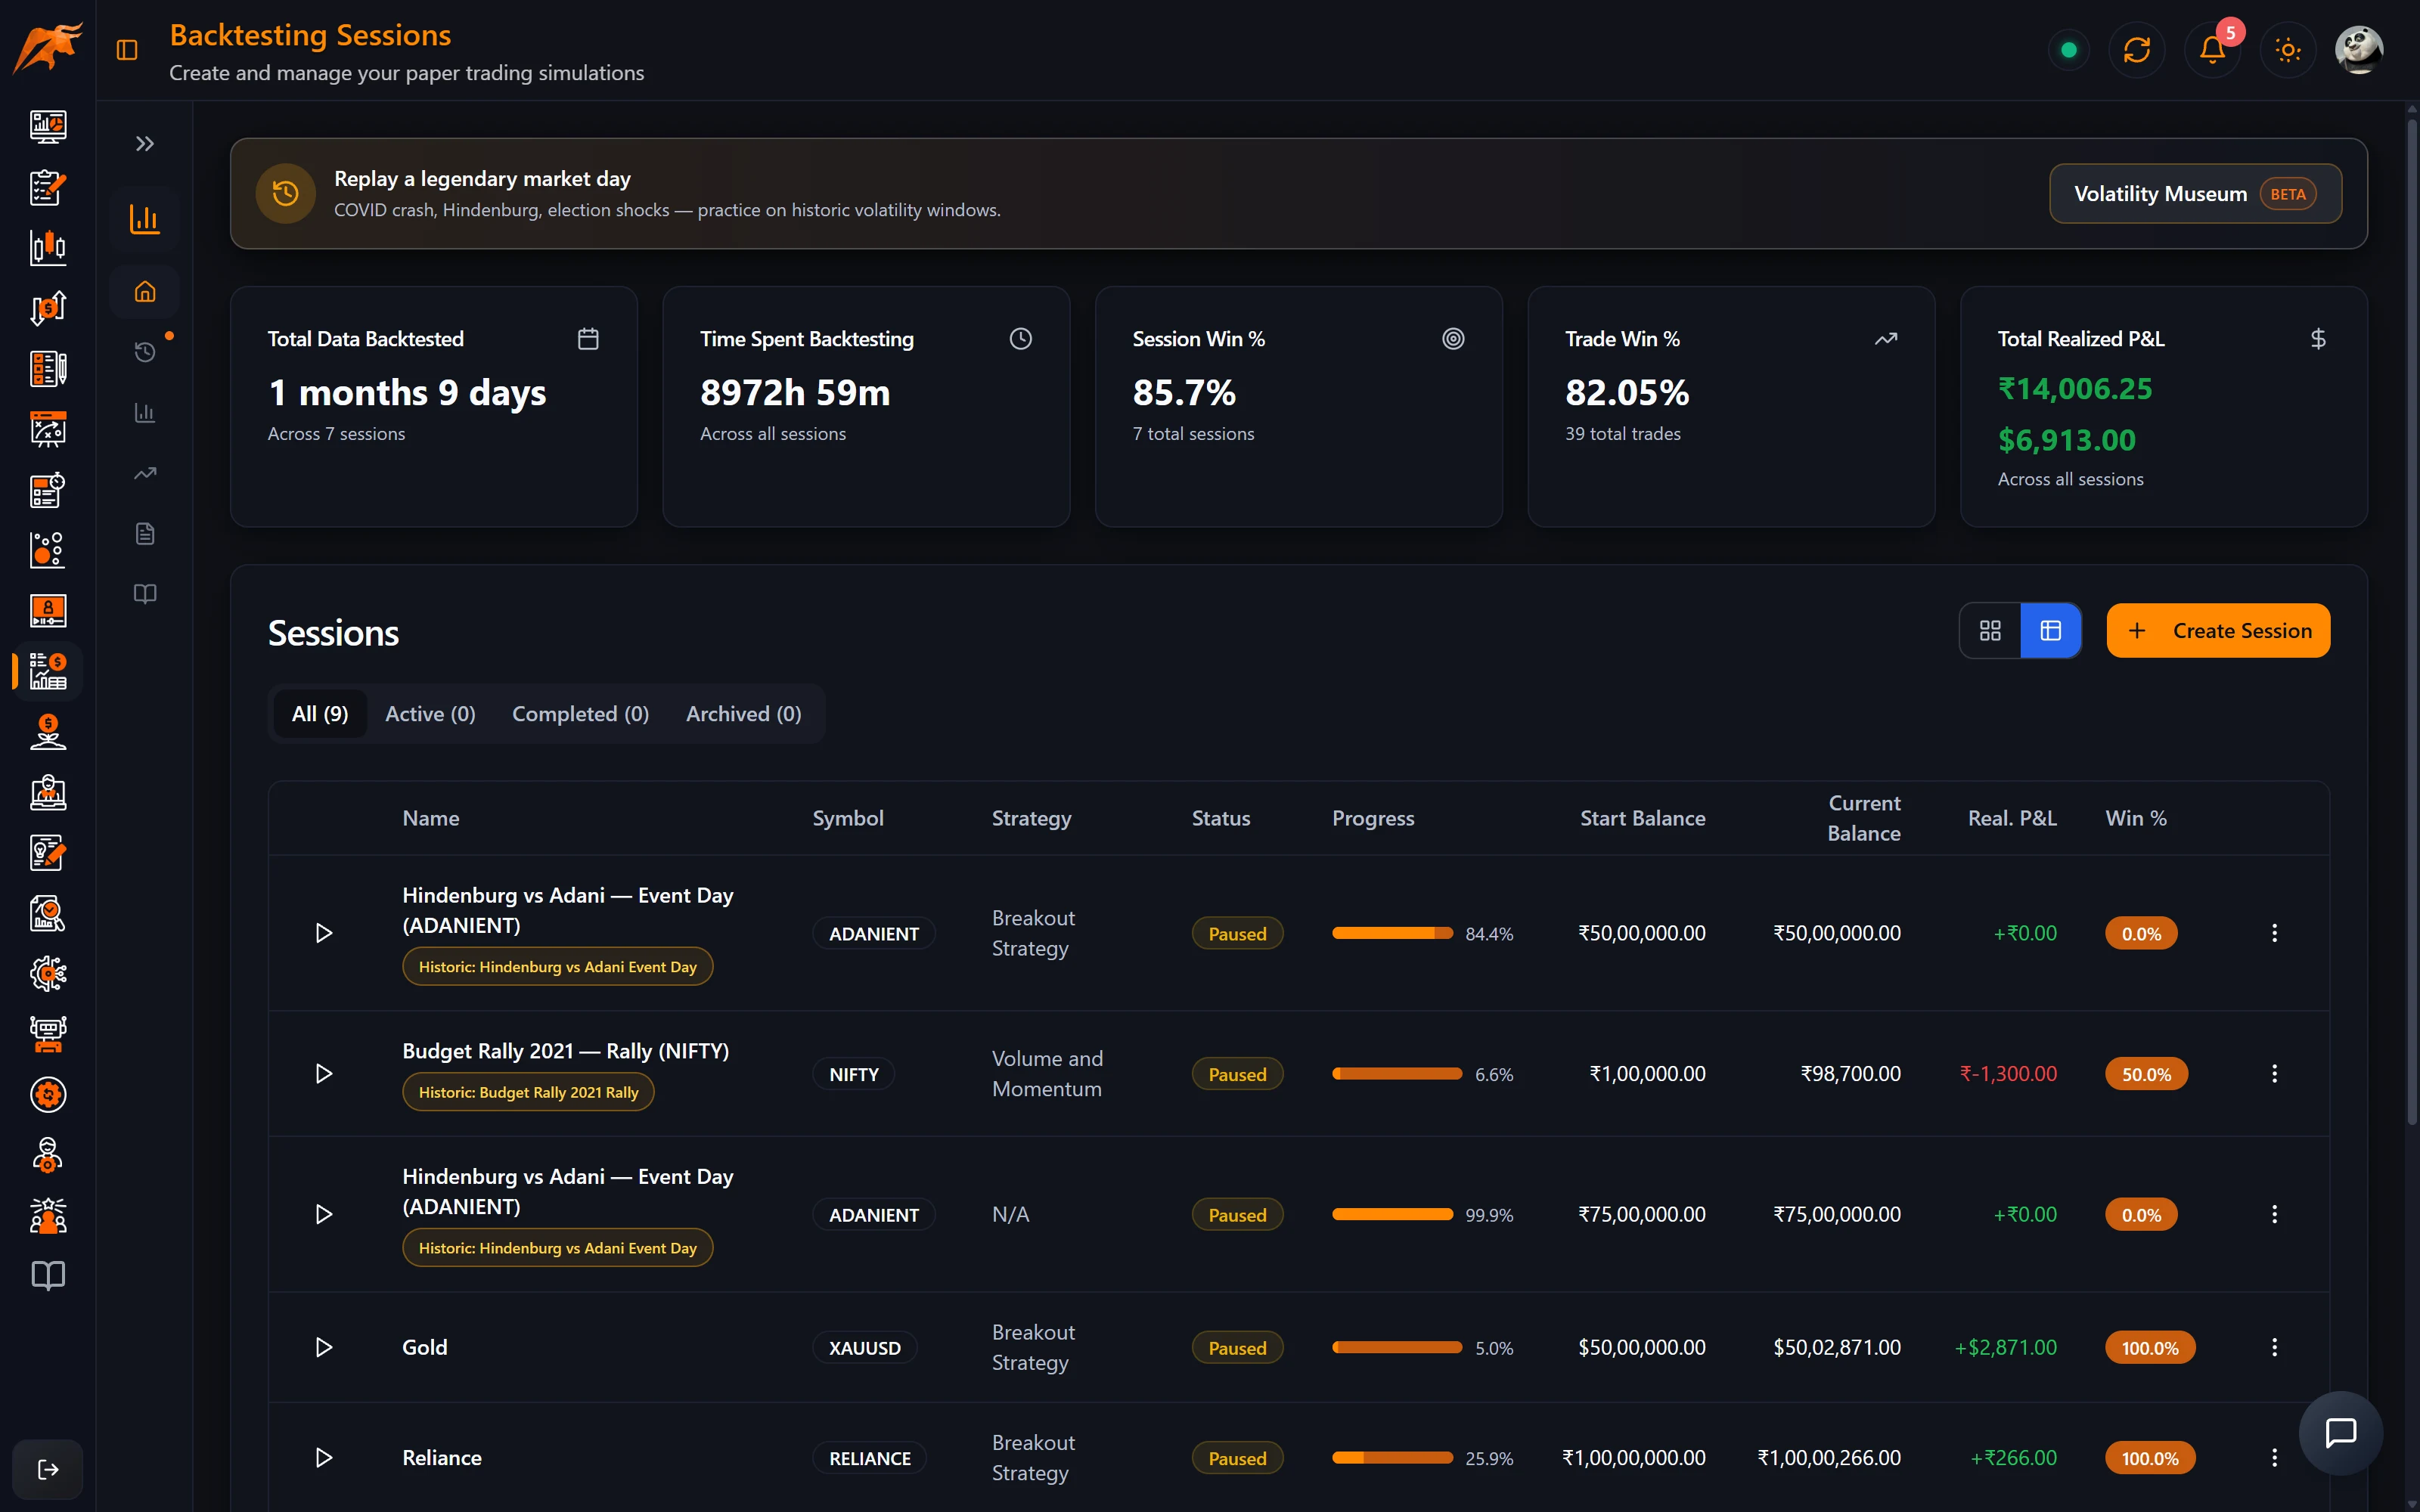Open the trending line icon in secondary sidebar
The height and width of the screenshot is (1512, 2420).
click(x=145, y=473)
